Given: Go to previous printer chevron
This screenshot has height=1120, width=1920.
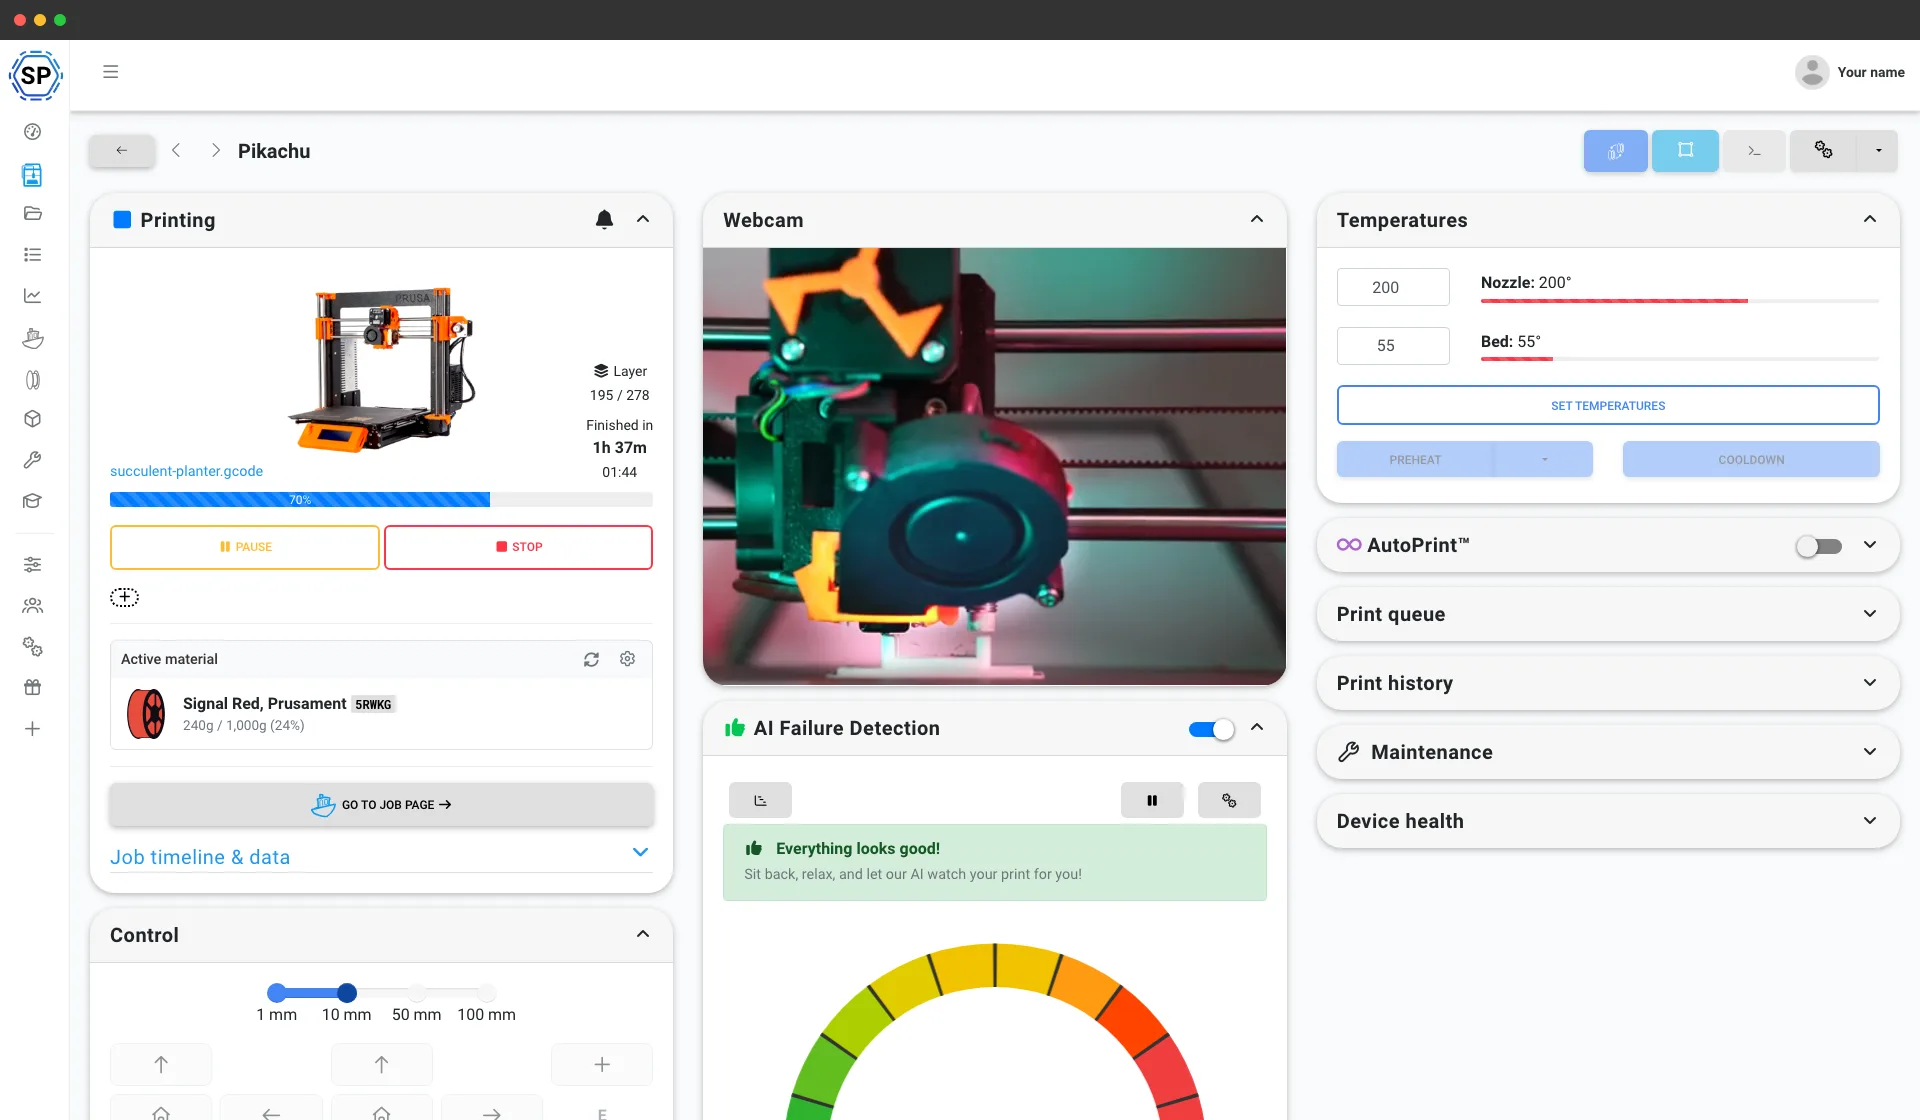Looking at the screenshot, I should tap(176, 150).
